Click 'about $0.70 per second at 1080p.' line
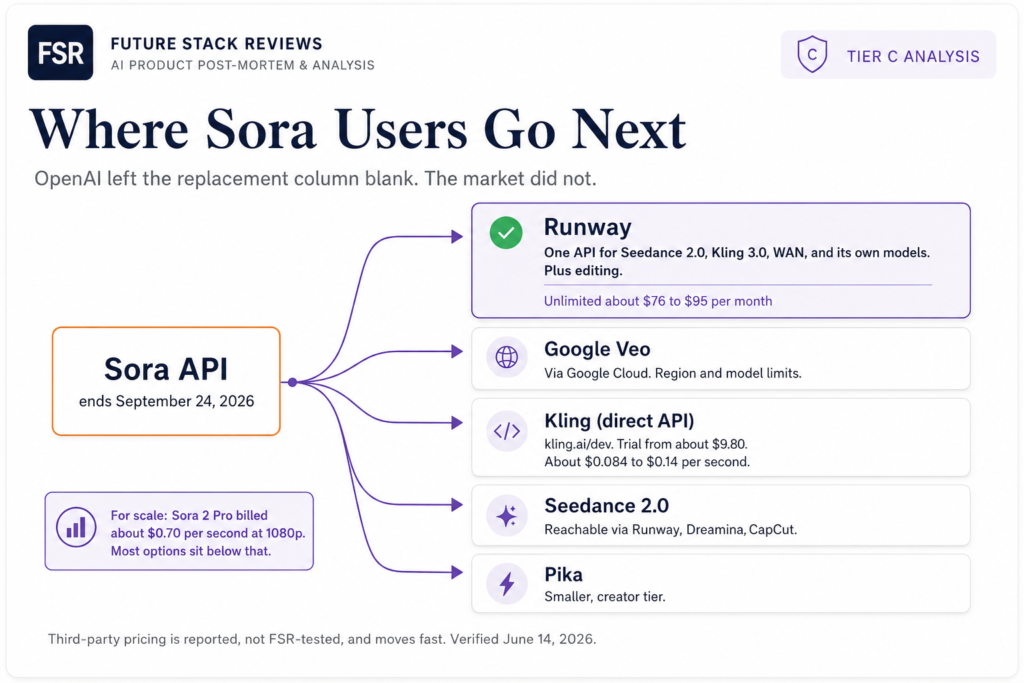 tap(208, 533)
